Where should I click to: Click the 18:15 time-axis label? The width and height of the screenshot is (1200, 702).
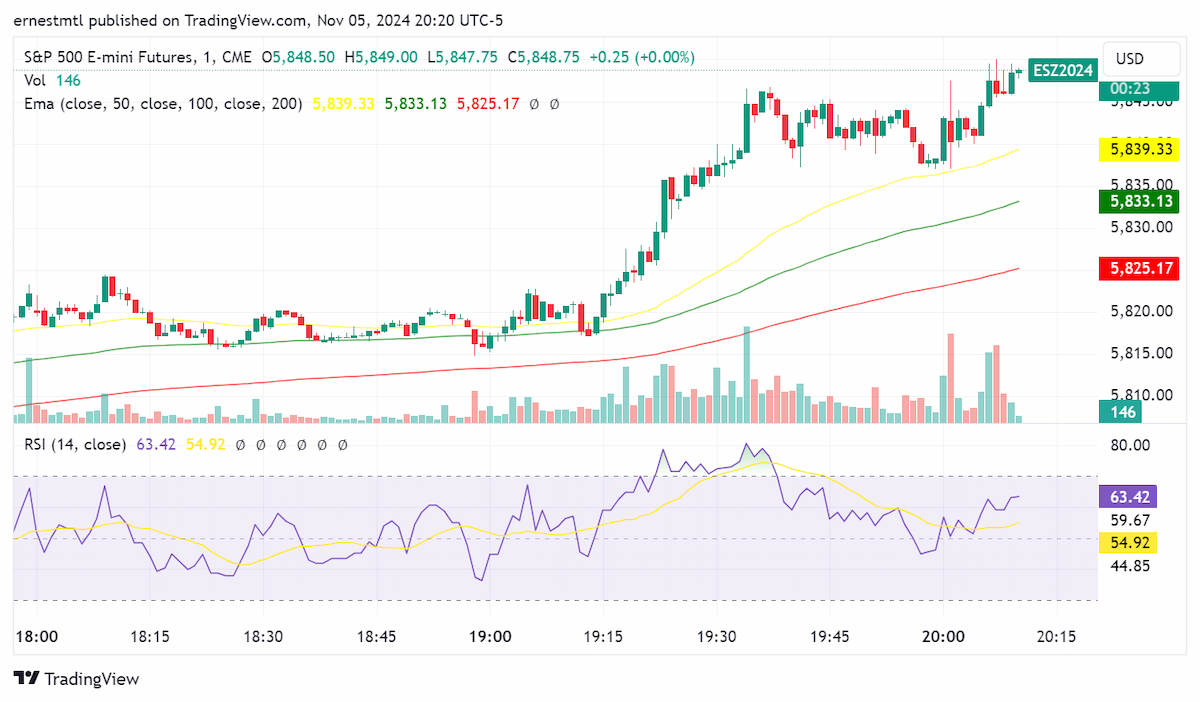pyautogui.click(x=148, y=637)
